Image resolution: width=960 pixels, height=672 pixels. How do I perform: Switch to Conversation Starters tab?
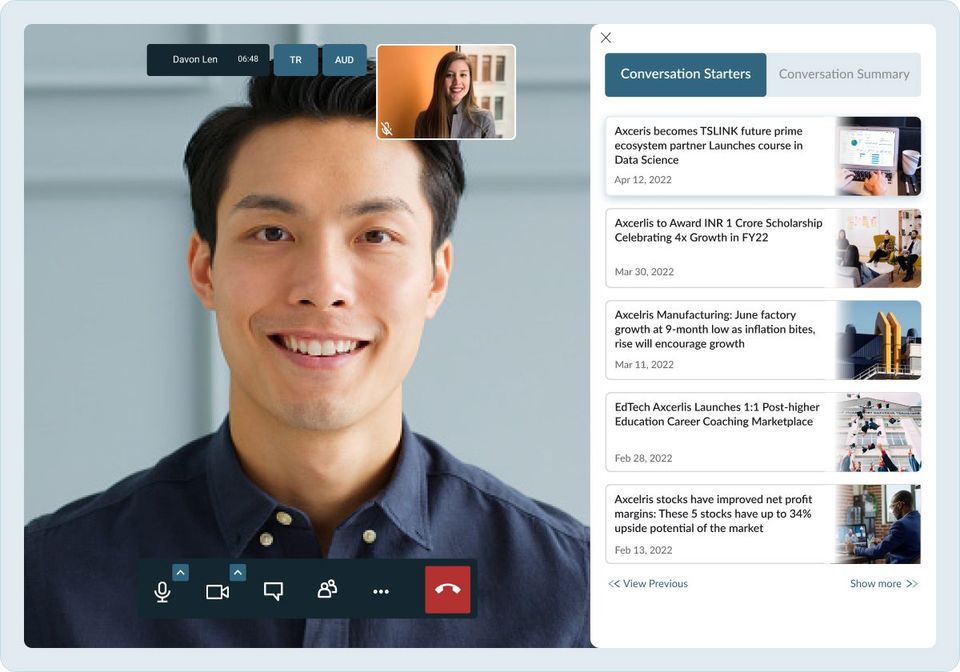[685, 74]
